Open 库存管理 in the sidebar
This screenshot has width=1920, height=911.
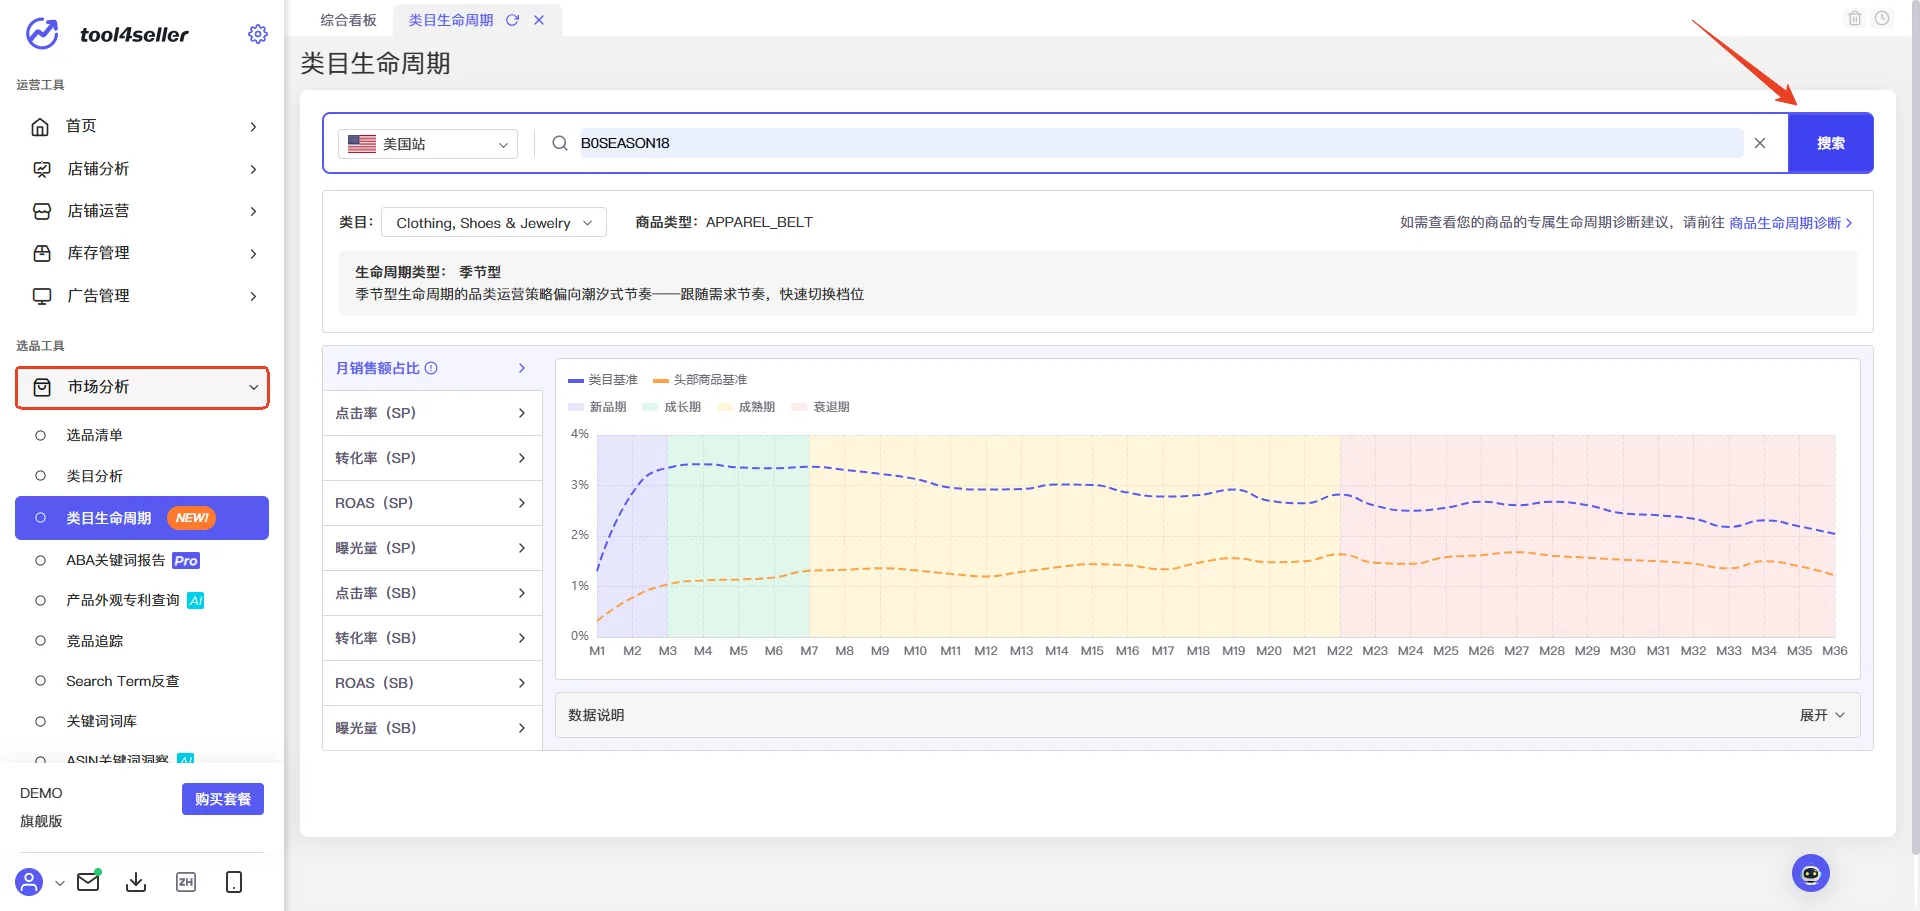pos(142,253)
